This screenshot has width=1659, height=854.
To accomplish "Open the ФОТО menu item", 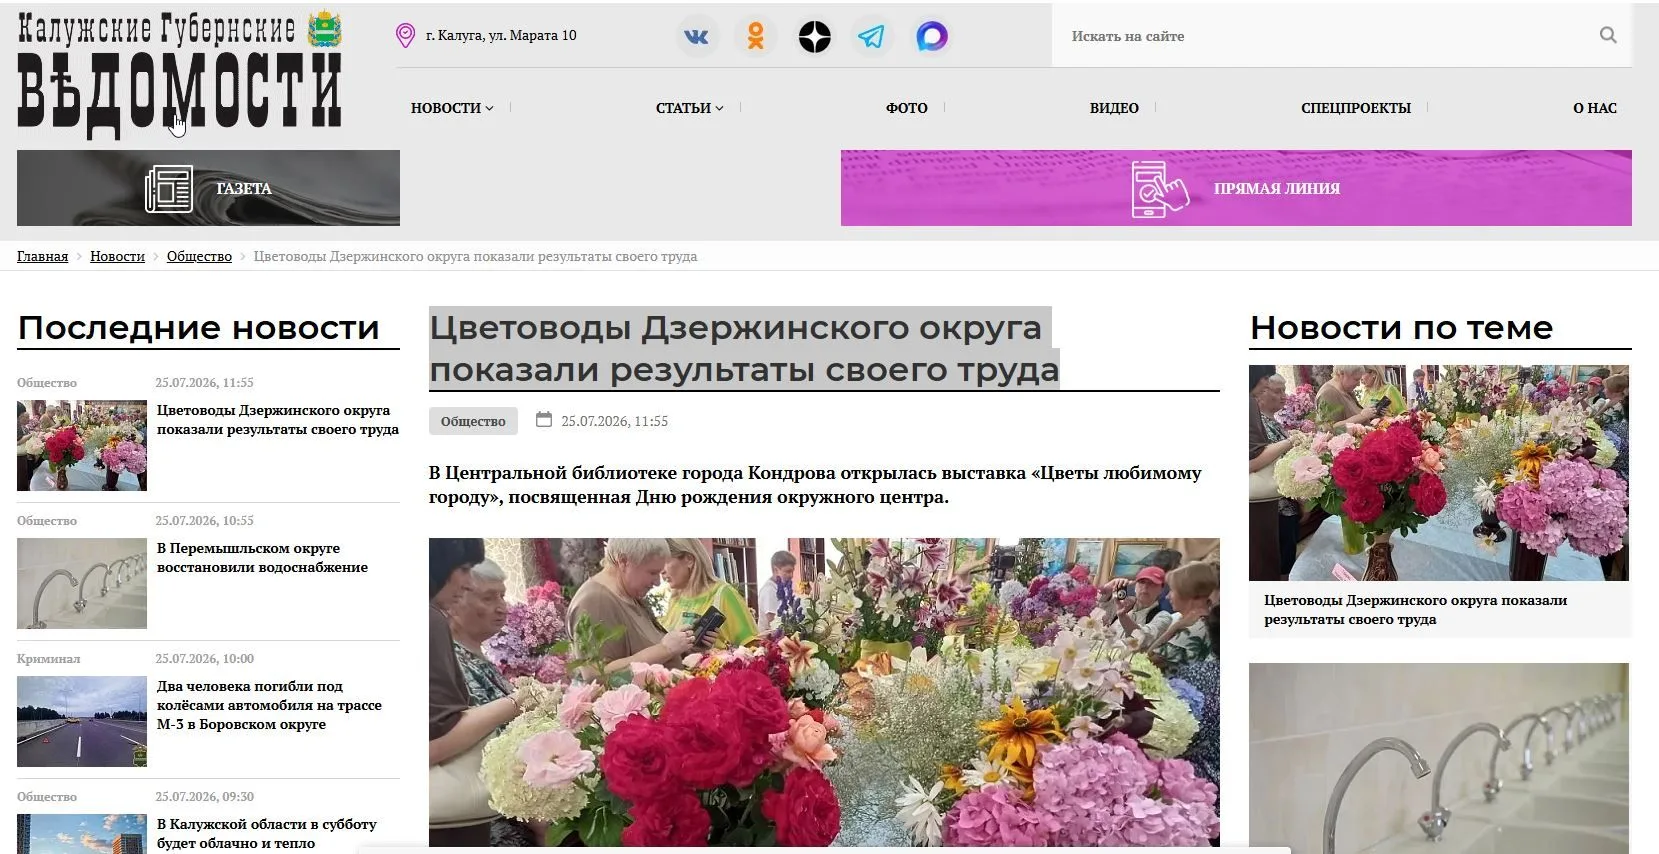I will 907,108.
